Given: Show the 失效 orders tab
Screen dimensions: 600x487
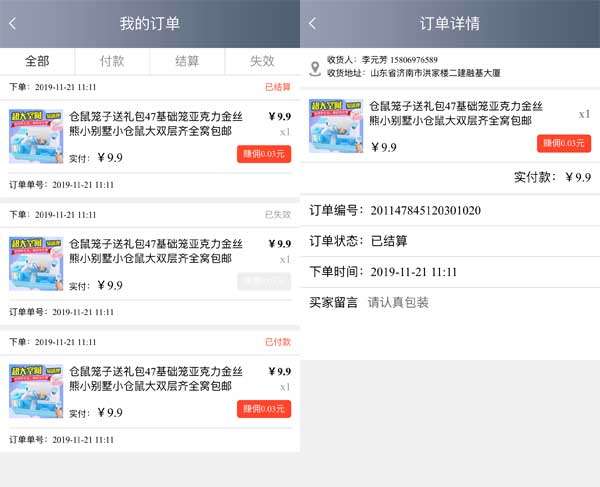Looking at the screenshot, I should coord(262,61).
